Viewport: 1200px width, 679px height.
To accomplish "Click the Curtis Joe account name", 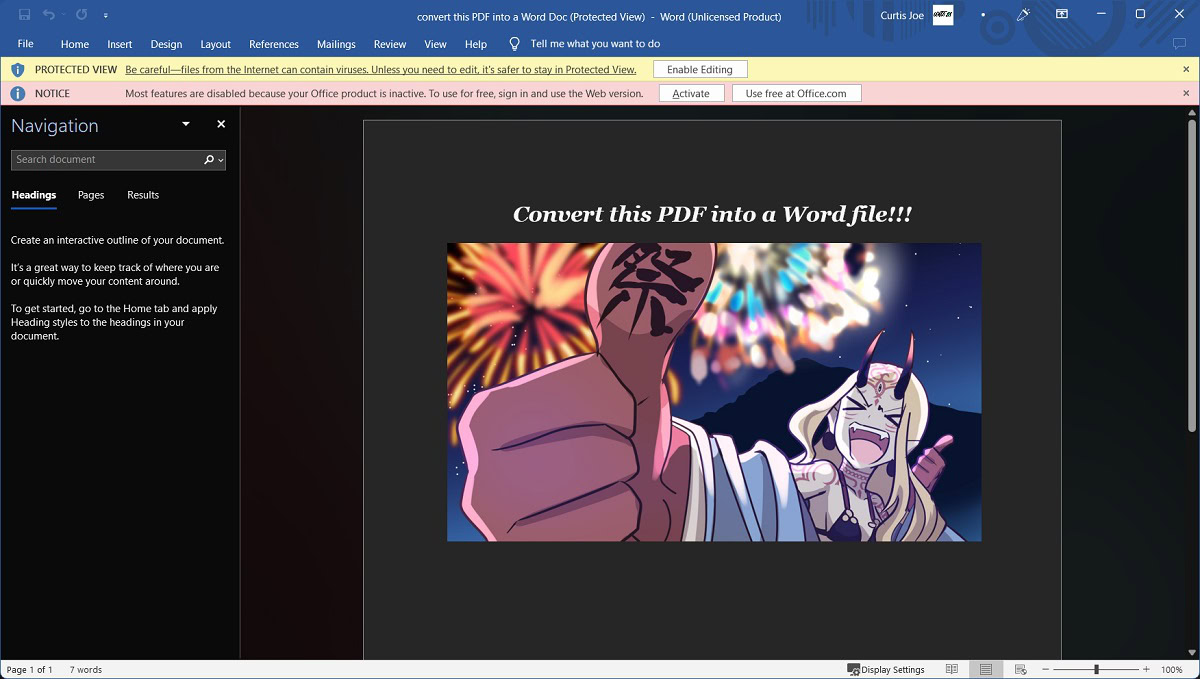I will tap(902, 15).
